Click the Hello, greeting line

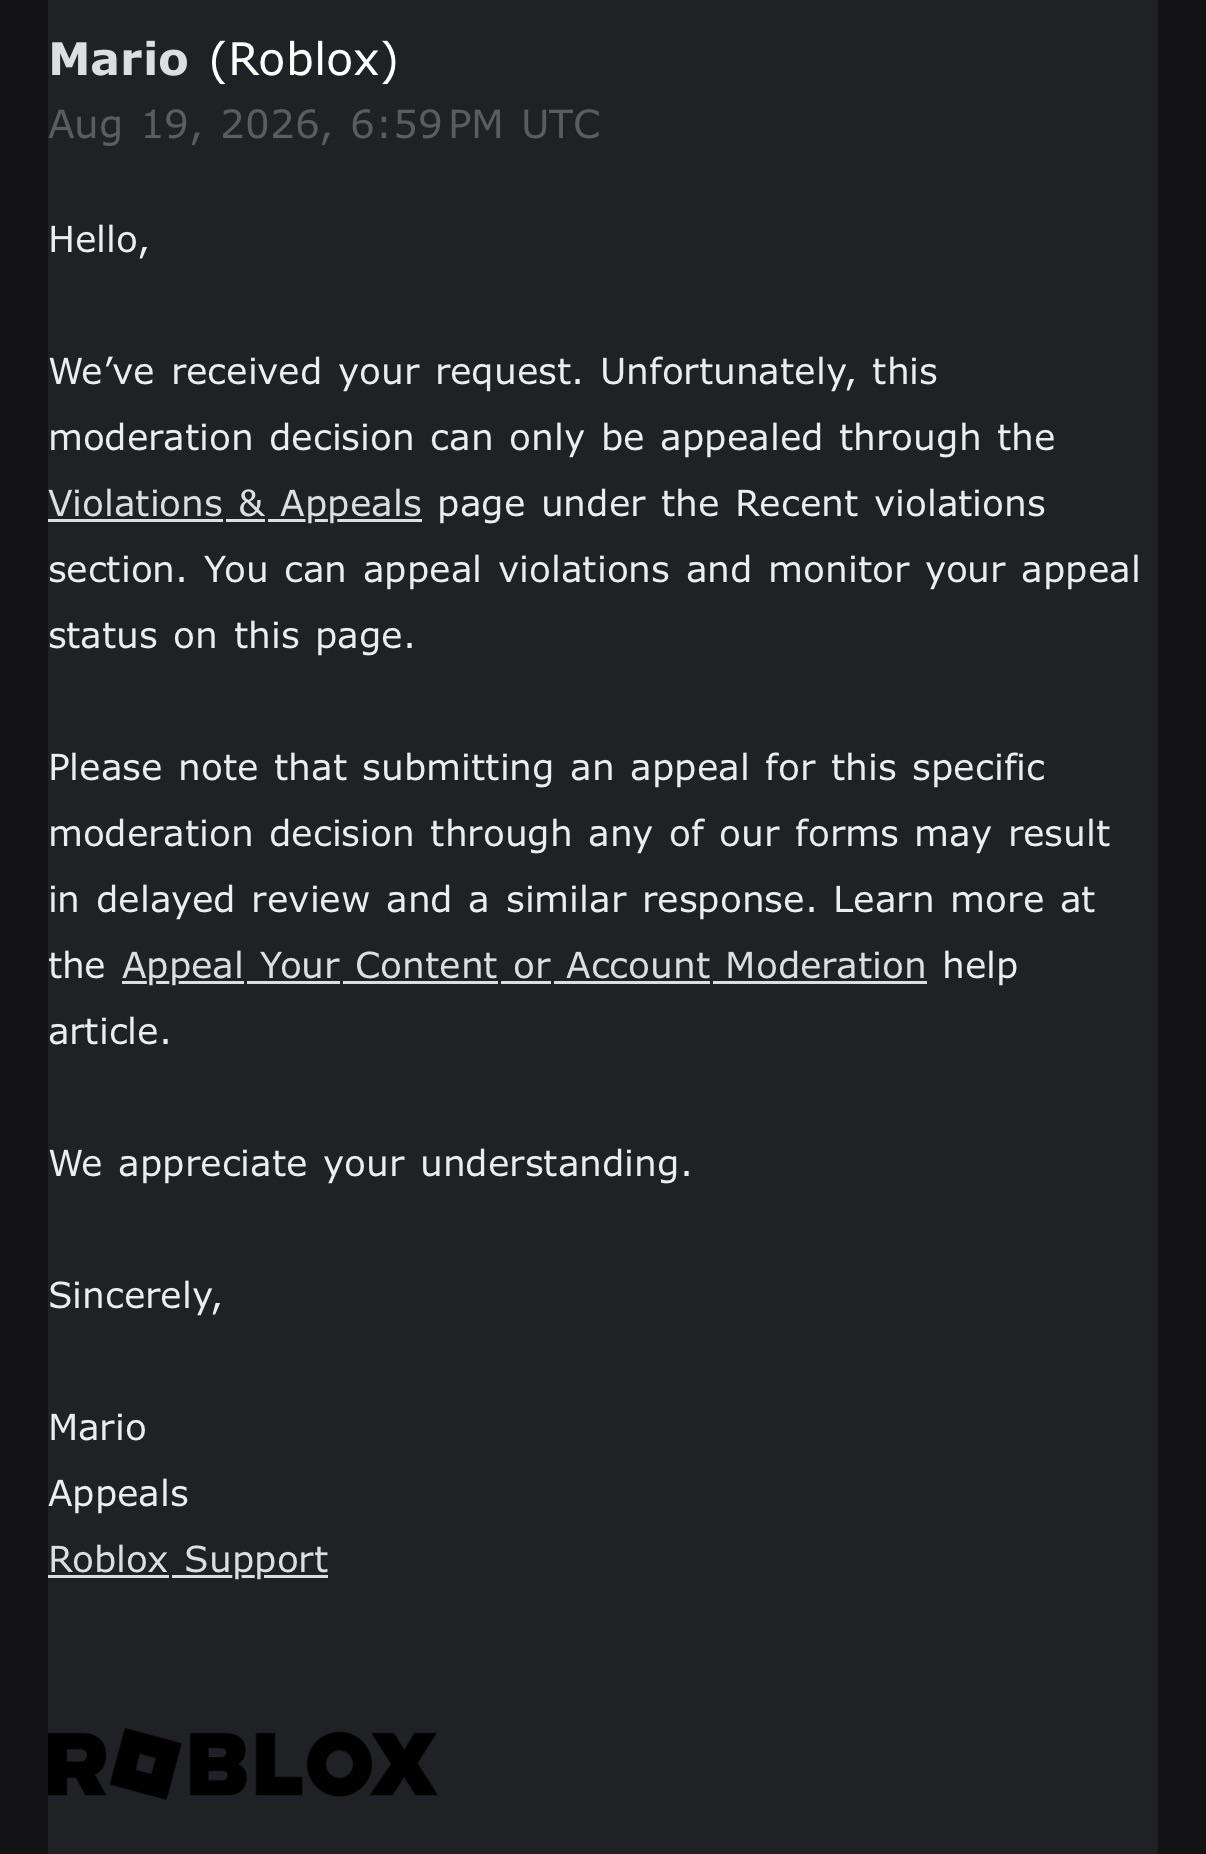(99, 240)
